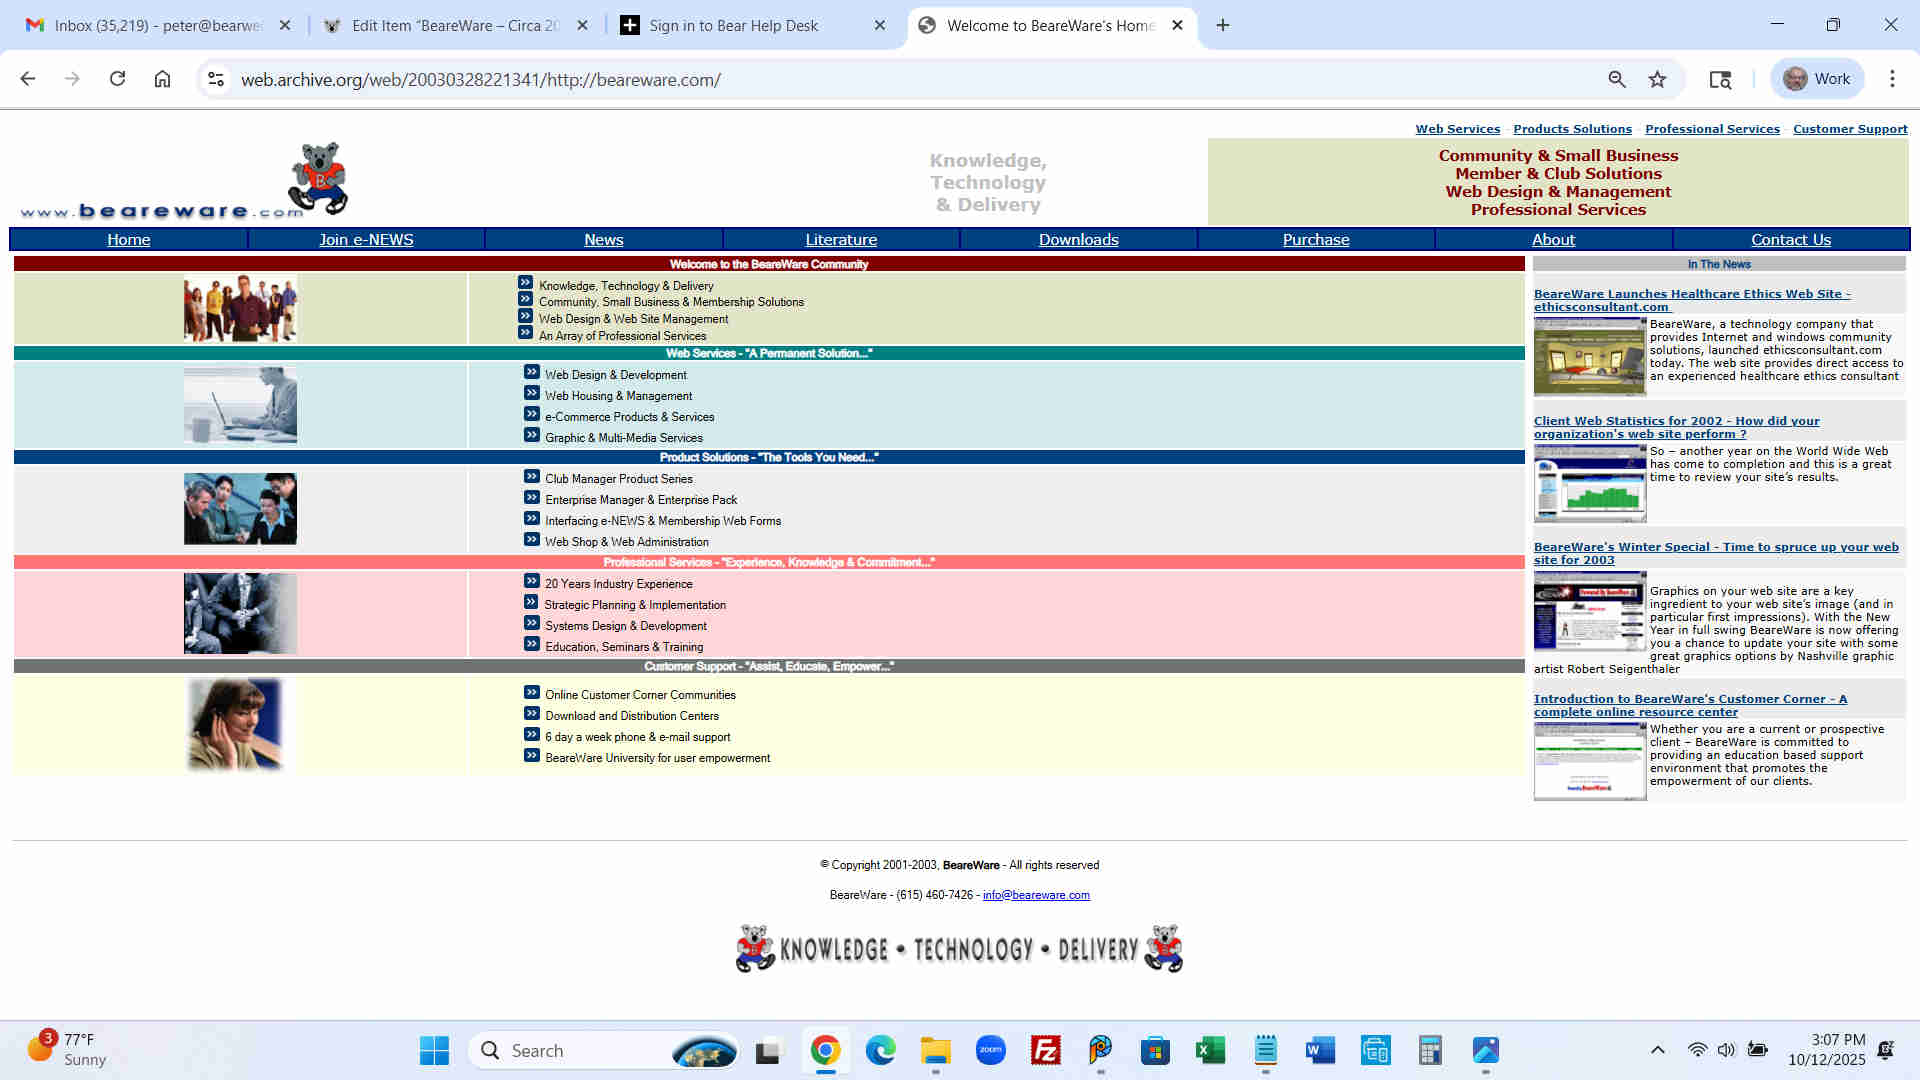Reload the archived BeareWare page
This screenshot has width=1920, height=1080.
click(x=117, y=79)
